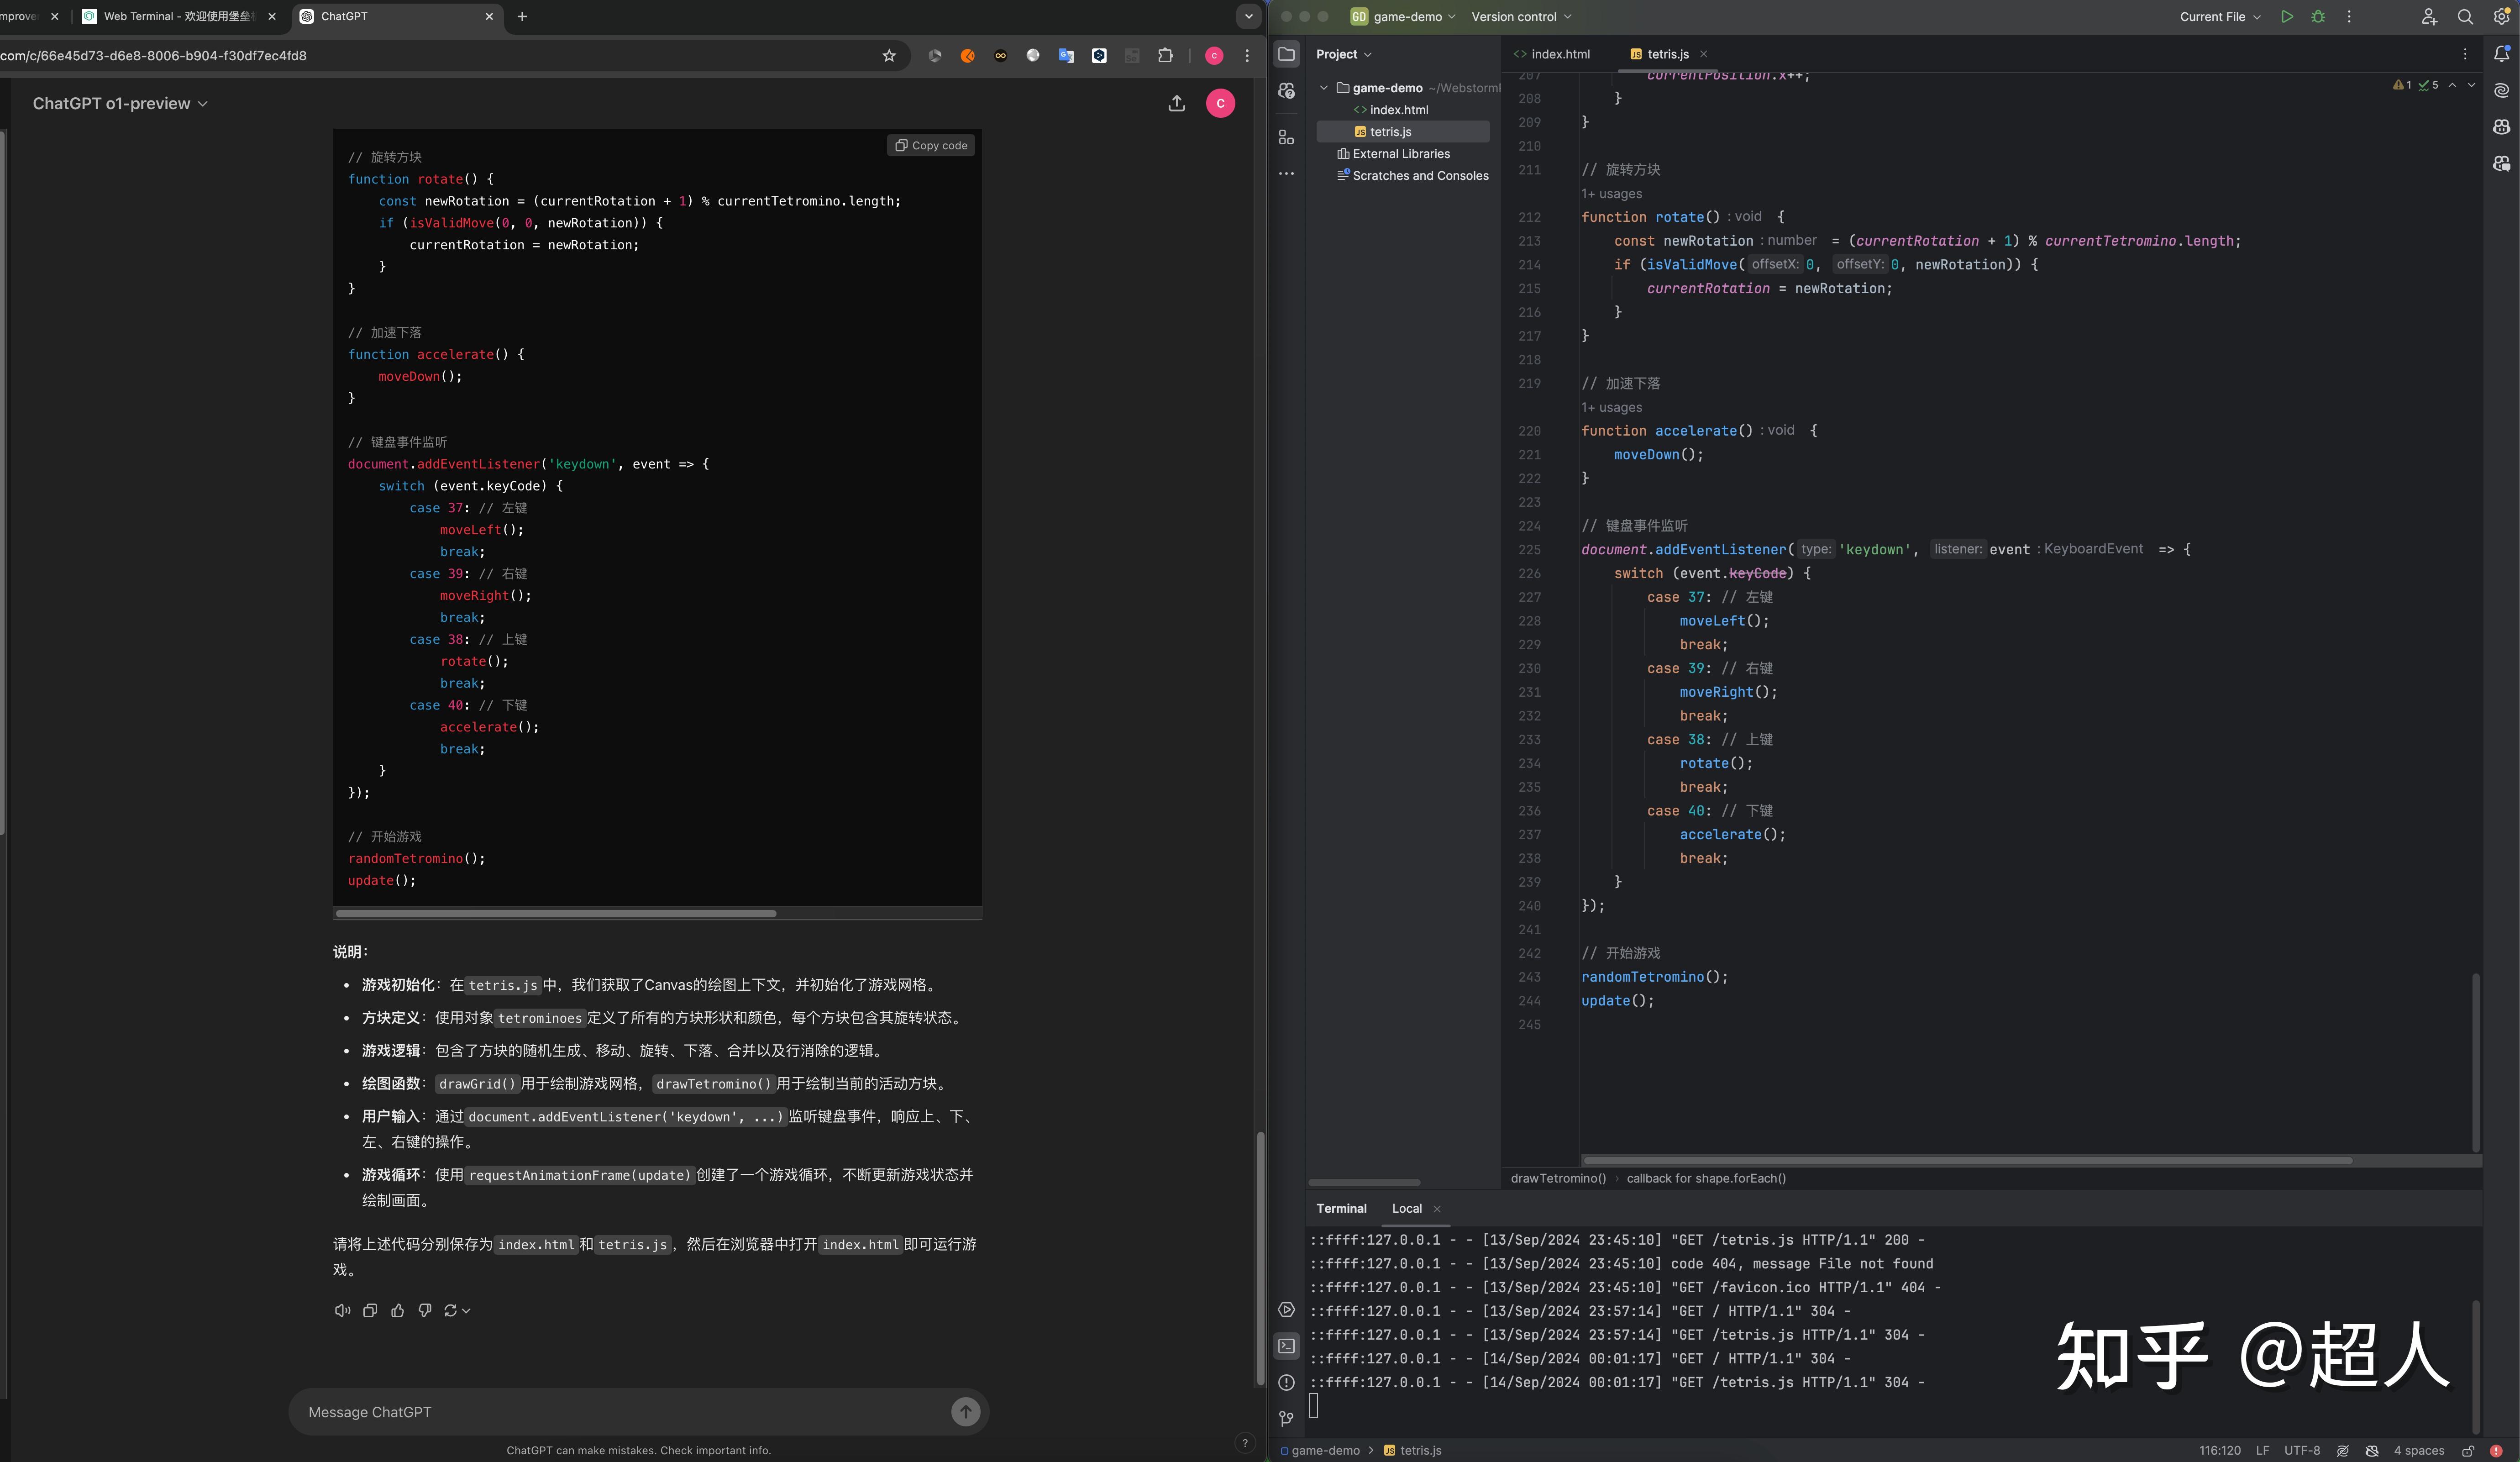
Task: Select tetris.js in project tree
Action: pyautogui.click(x=1402, y=132)
